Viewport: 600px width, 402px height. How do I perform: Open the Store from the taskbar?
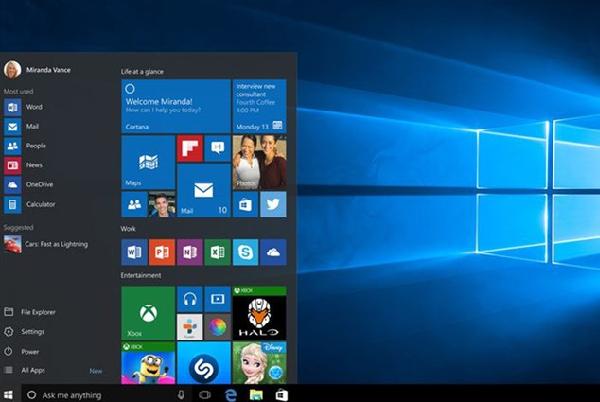282,394
